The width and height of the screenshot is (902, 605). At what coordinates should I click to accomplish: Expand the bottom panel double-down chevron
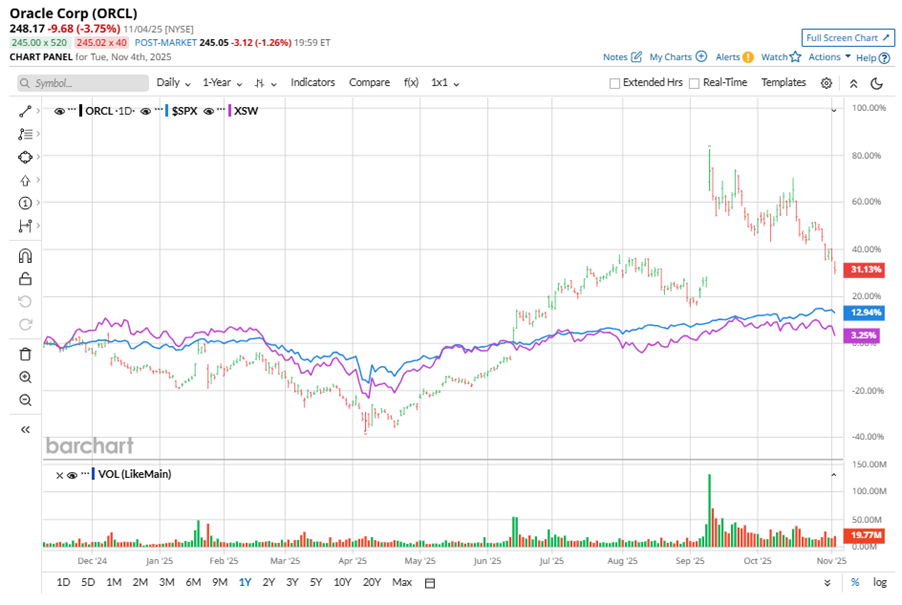click(x=827, y=583)
